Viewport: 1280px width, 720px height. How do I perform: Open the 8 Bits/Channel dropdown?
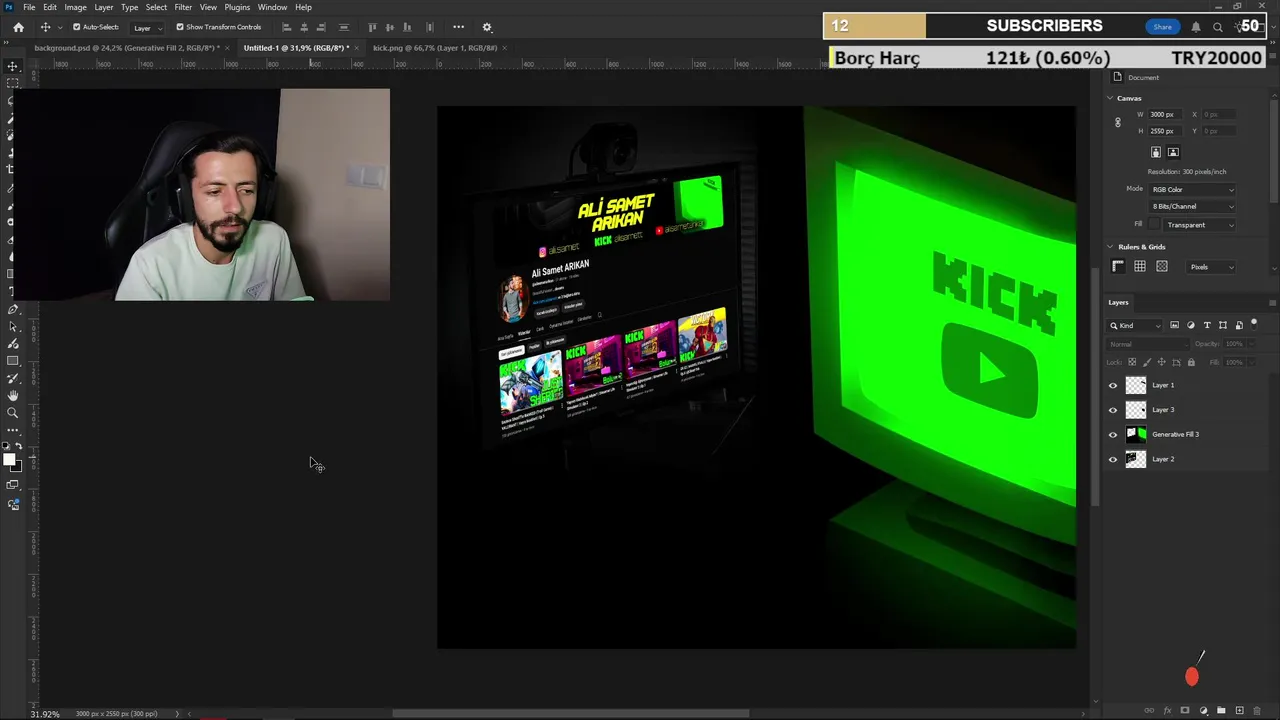(x=1192, y=206)
